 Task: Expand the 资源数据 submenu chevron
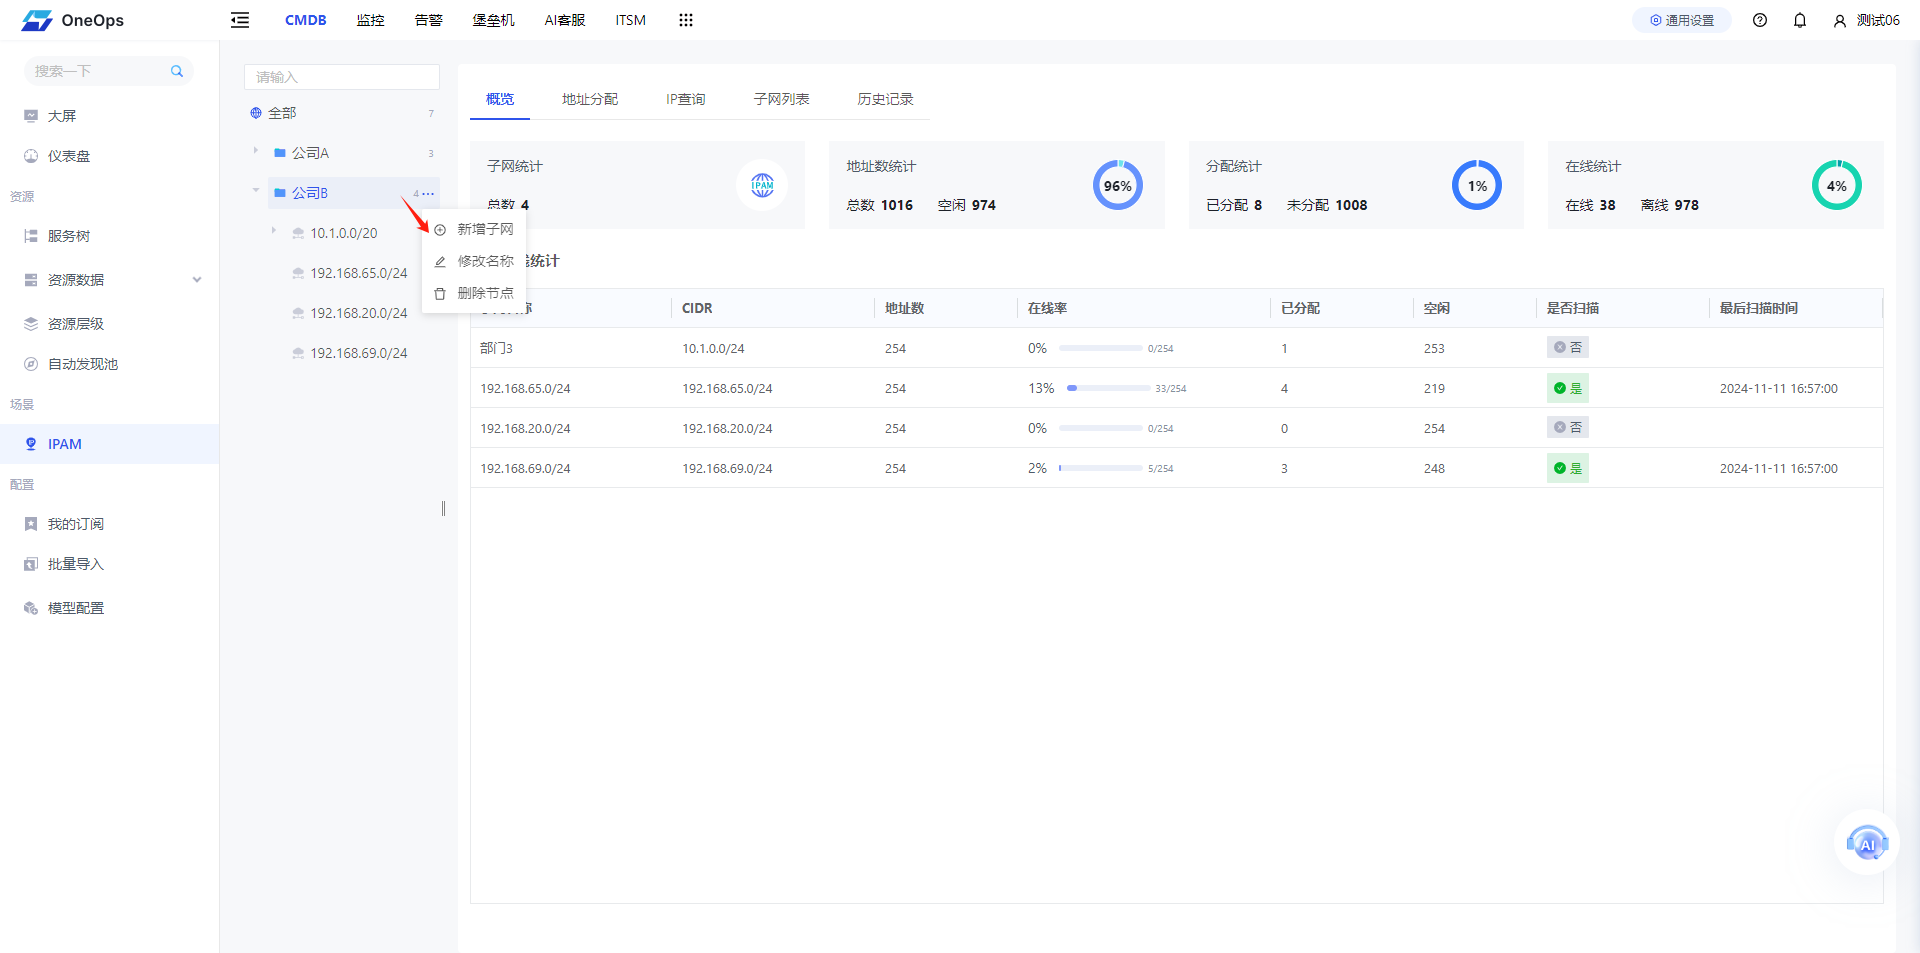pos(197,280)
